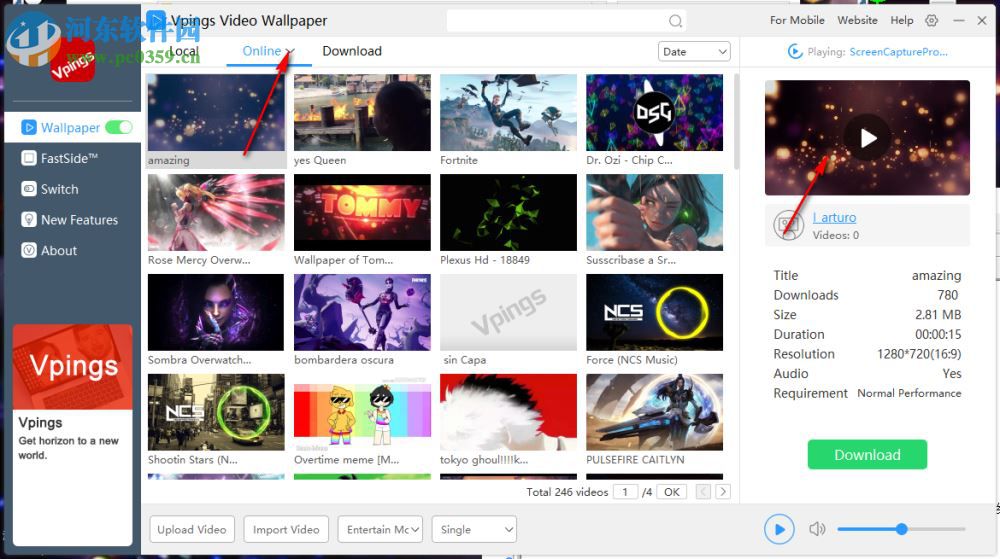Click the Vpings app logo
Image resolution: width=1000 pixels, height=559 pixels.
73,61
